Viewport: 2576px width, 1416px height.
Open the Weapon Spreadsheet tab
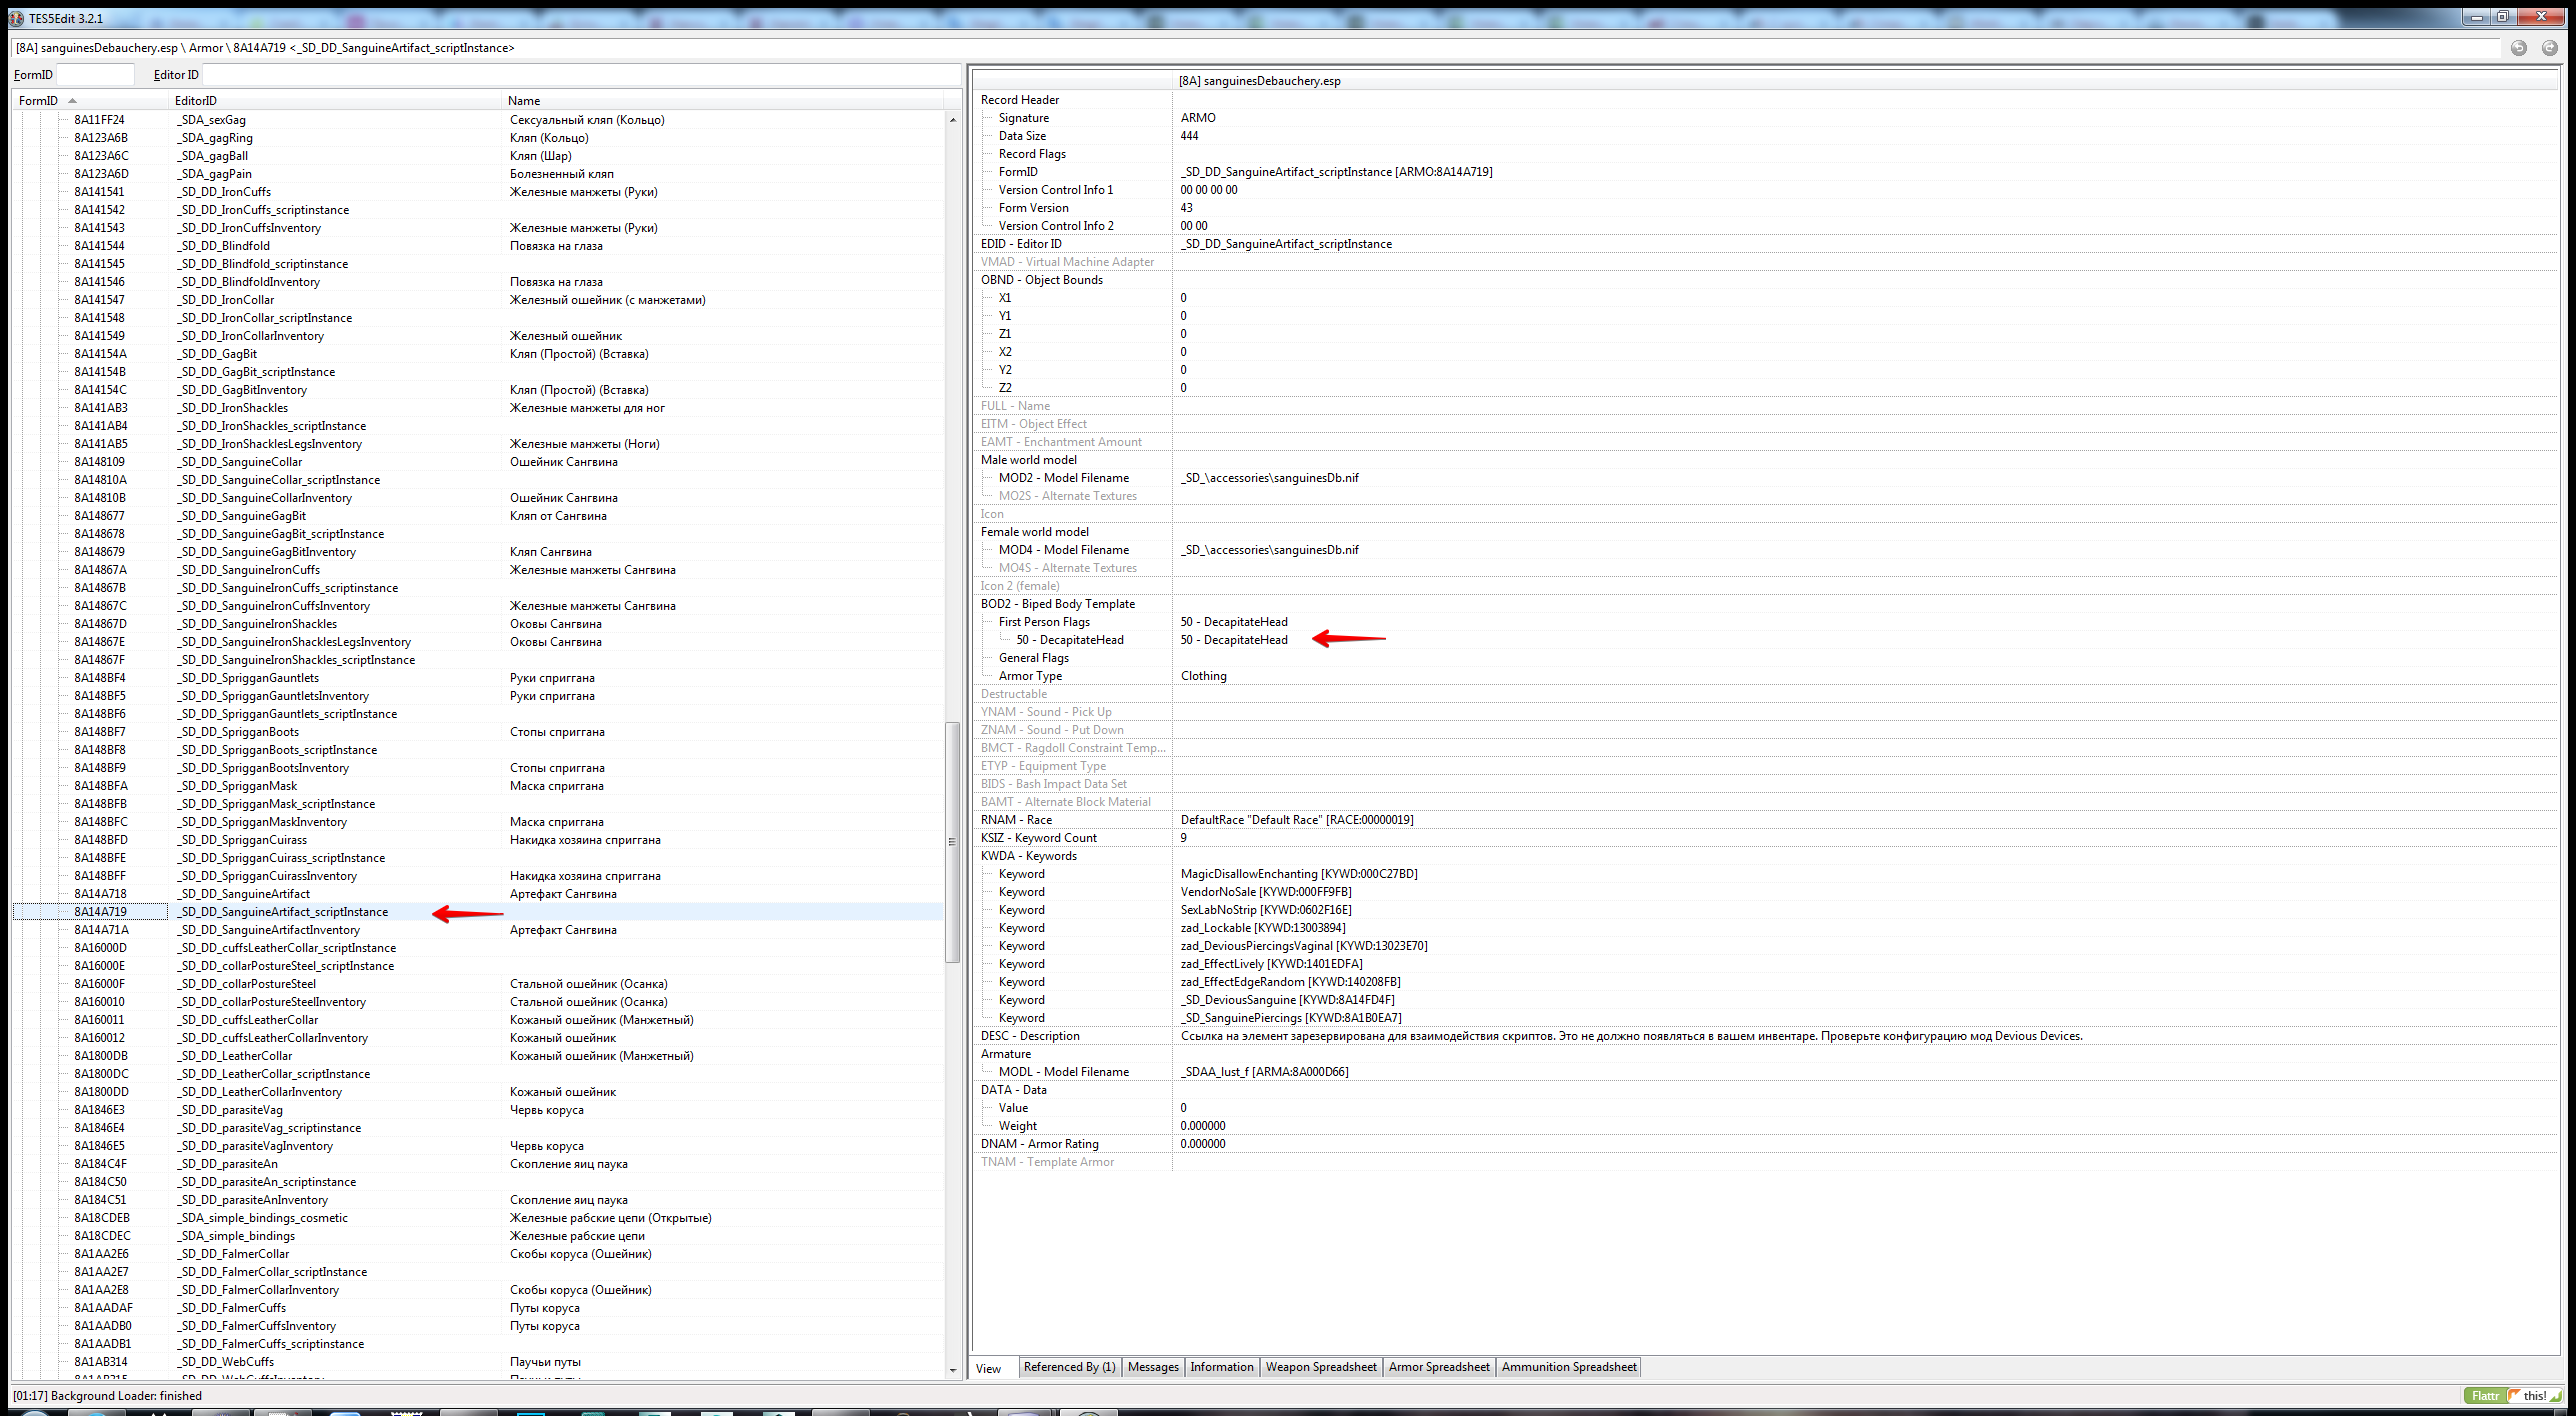pos(1320,1367)
